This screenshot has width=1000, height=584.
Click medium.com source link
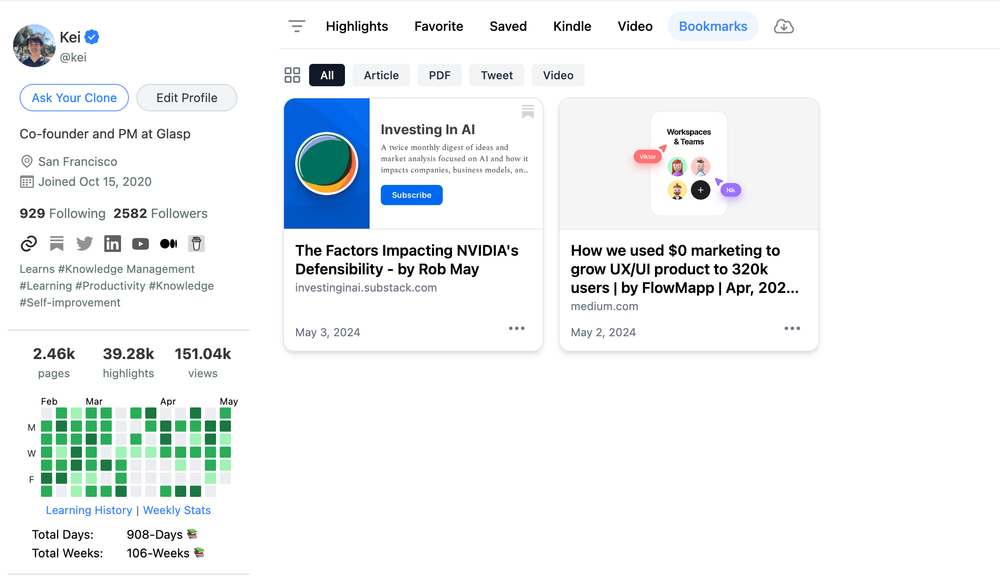tap(605, 306)
